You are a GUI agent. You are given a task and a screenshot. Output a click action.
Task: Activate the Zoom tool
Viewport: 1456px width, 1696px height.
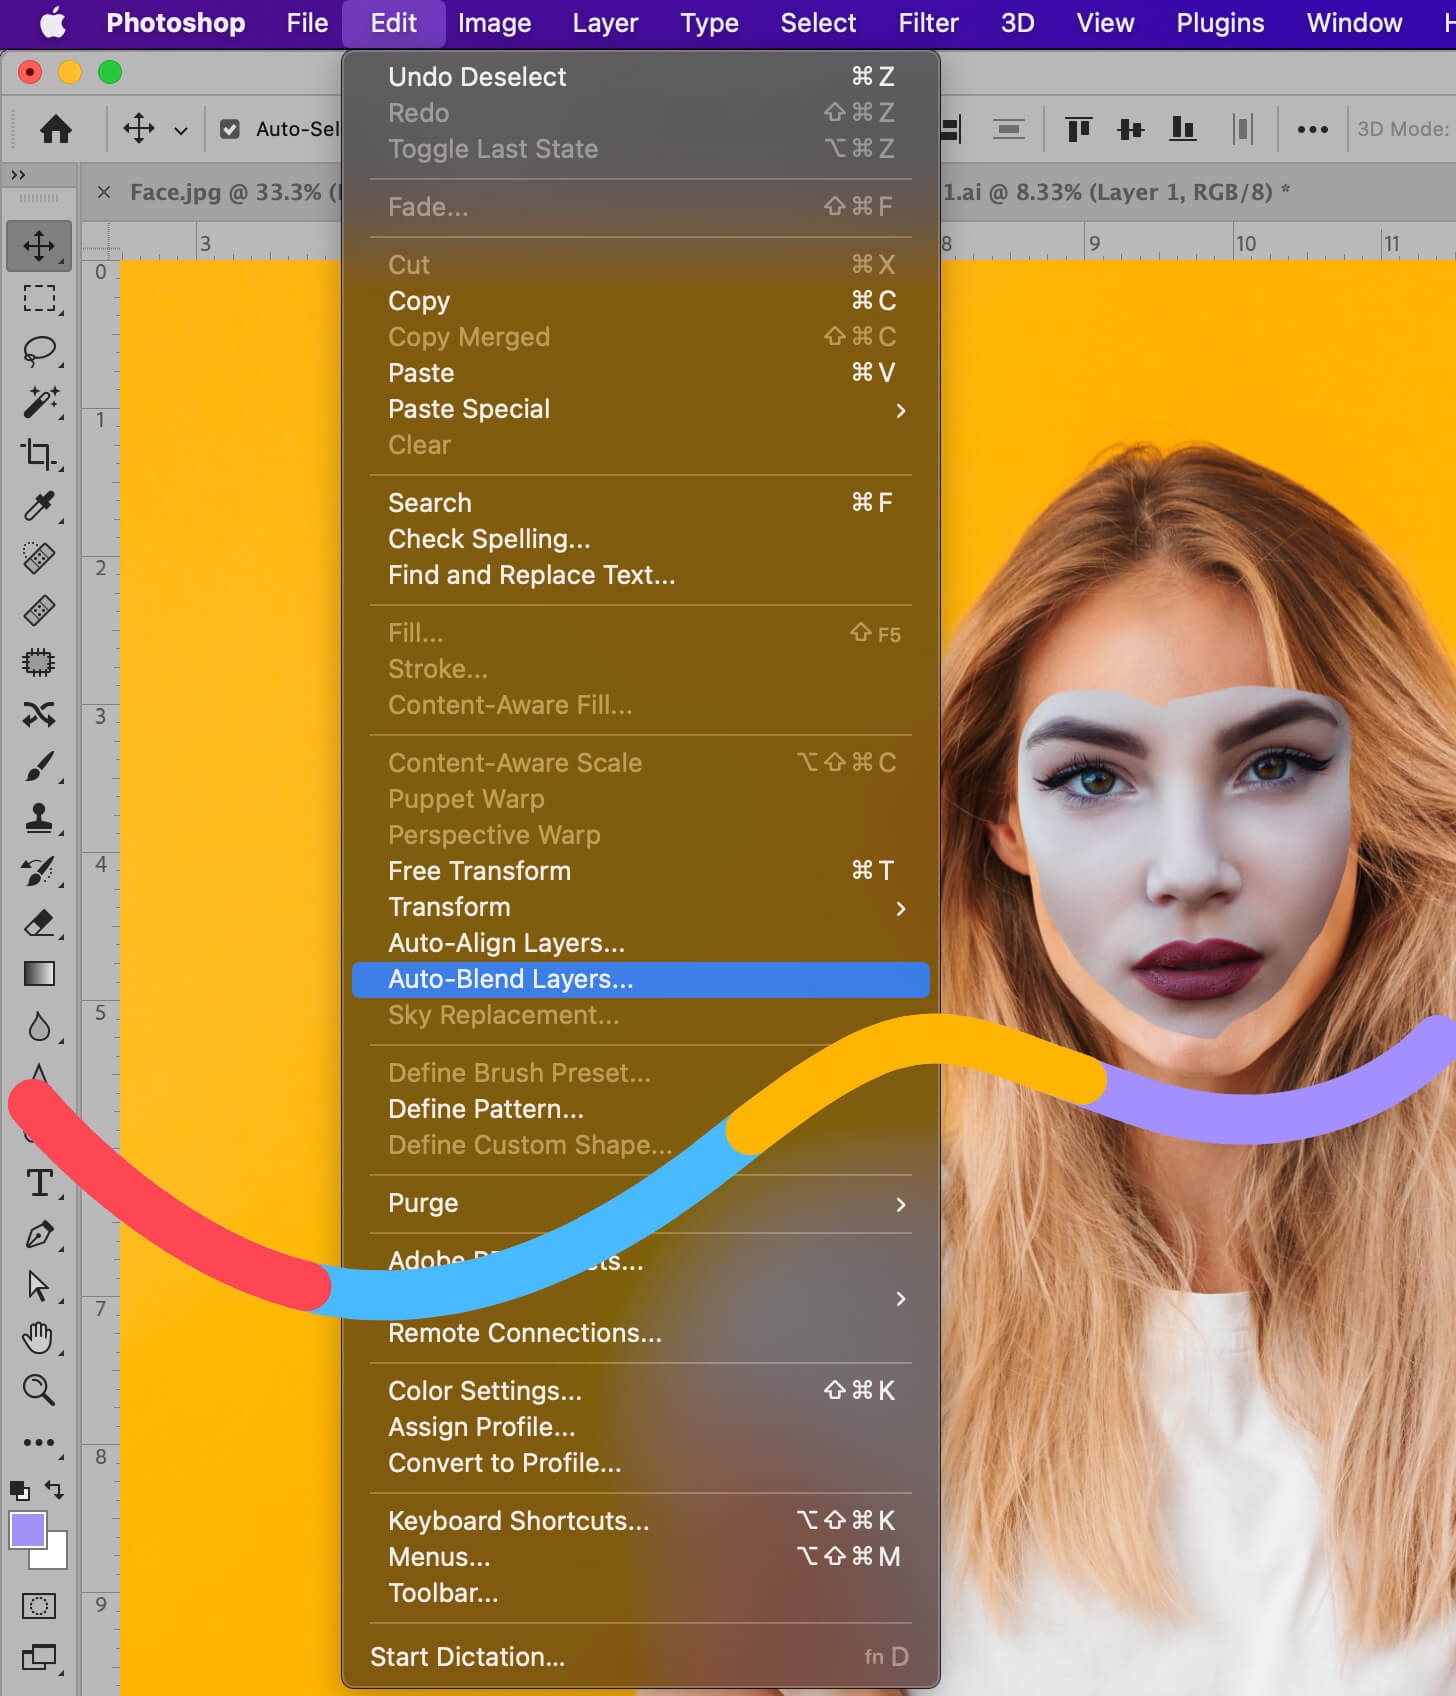[39, 1389]
